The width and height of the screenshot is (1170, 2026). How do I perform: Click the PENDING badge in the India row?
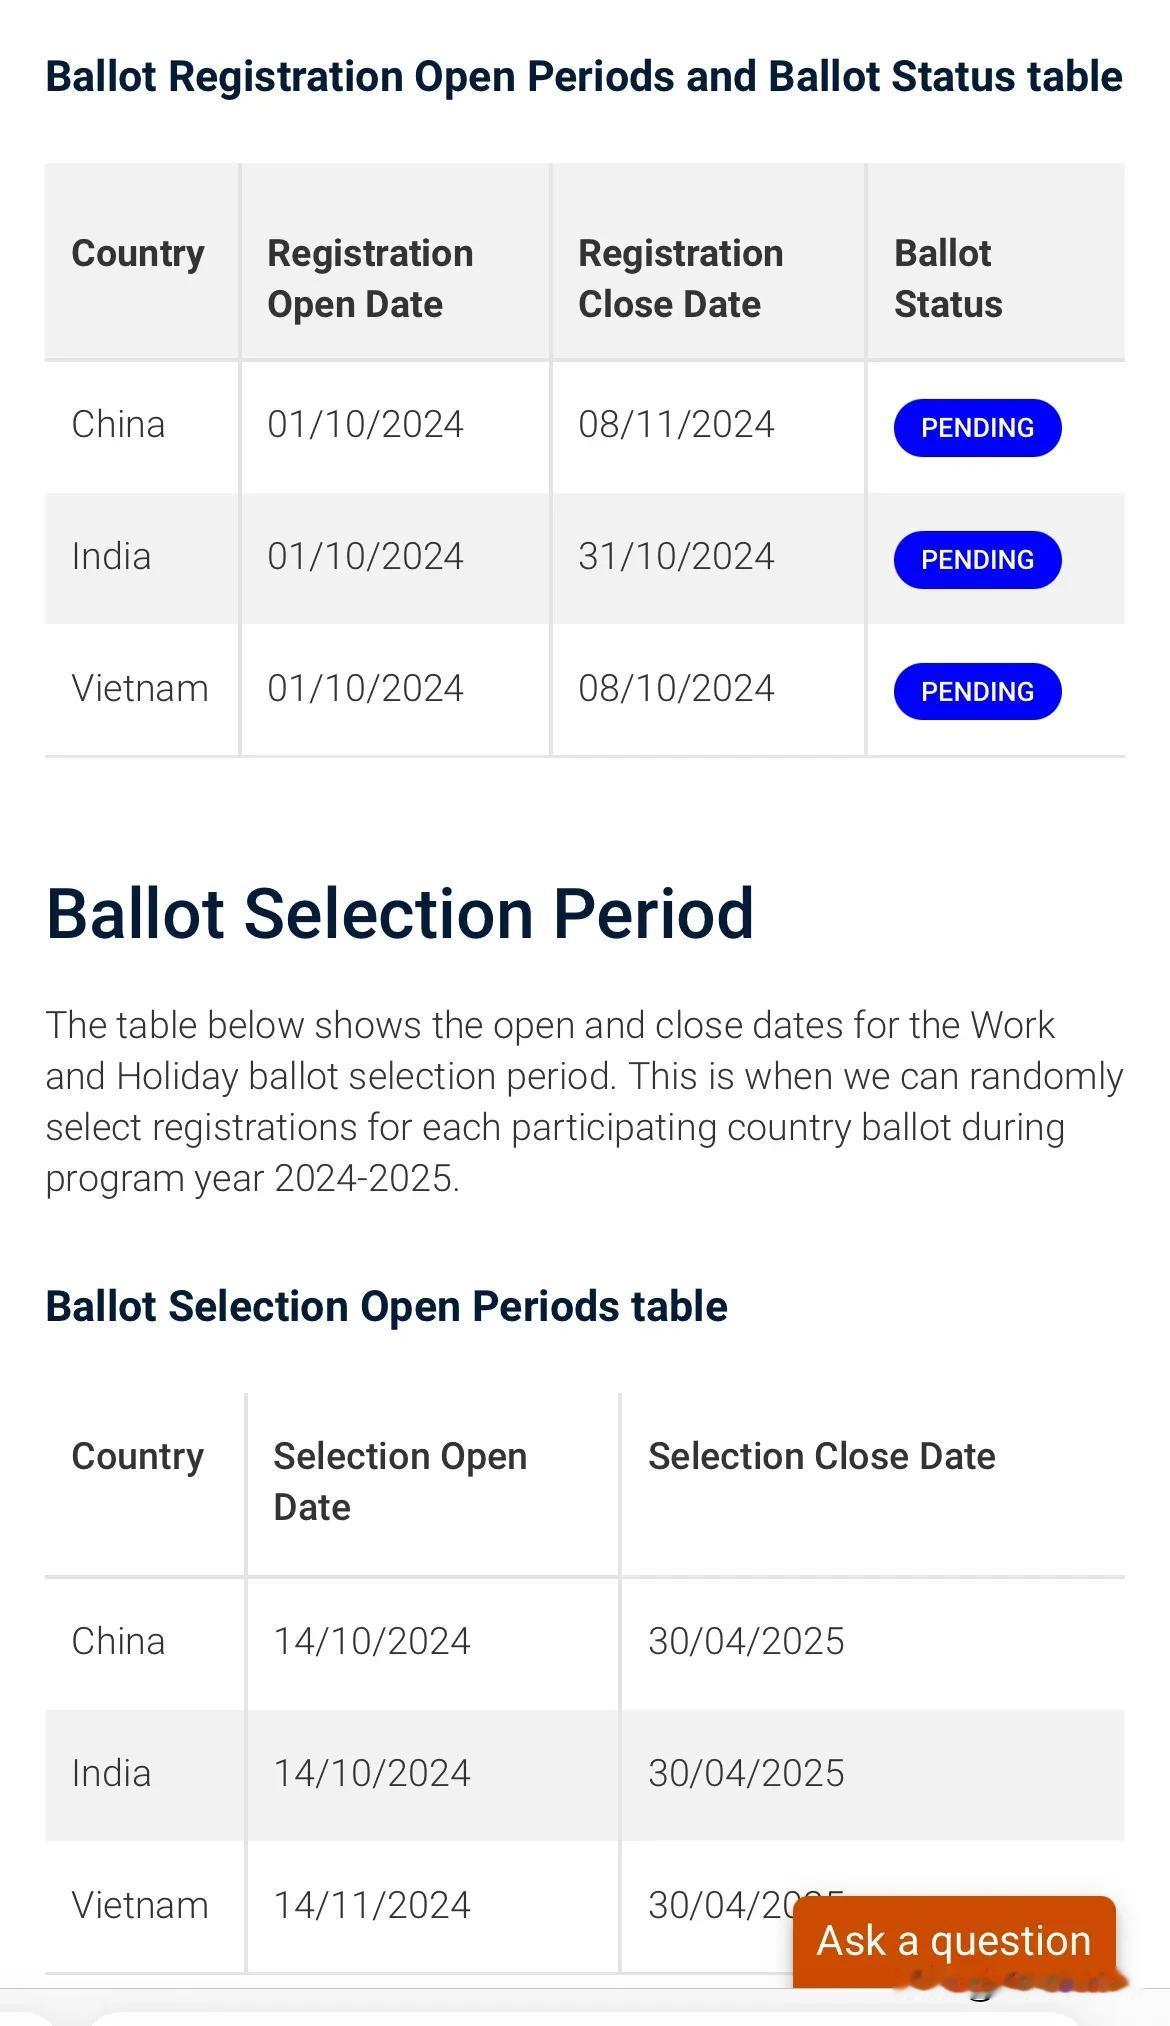click(977, 560)
